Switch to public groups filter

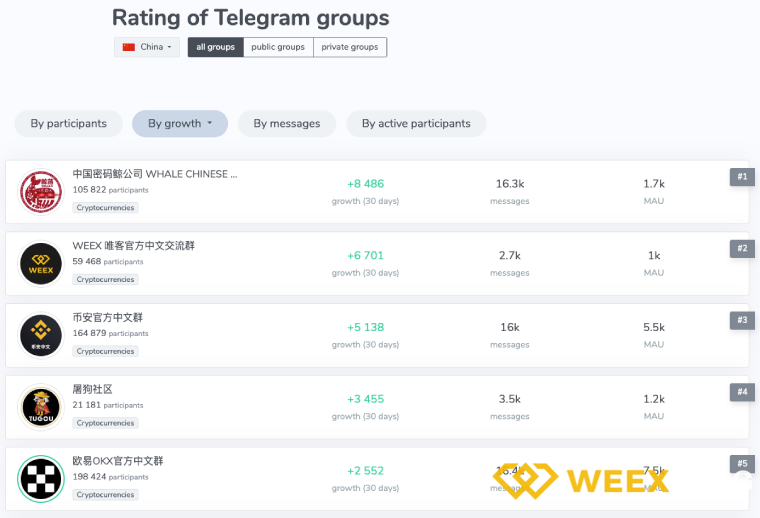(x=278, y=47)
